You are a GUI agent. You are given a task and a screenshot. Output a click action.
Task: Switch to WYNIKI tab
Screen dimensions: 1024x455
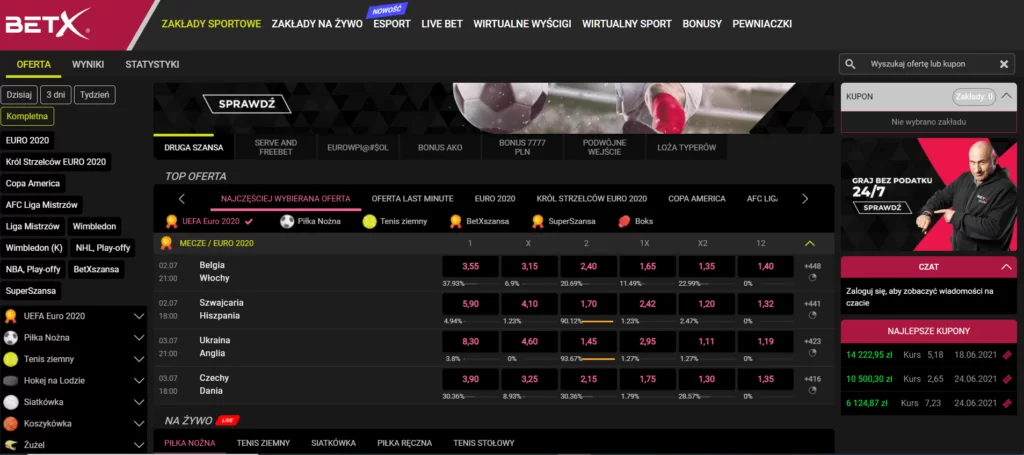(88, 65)
